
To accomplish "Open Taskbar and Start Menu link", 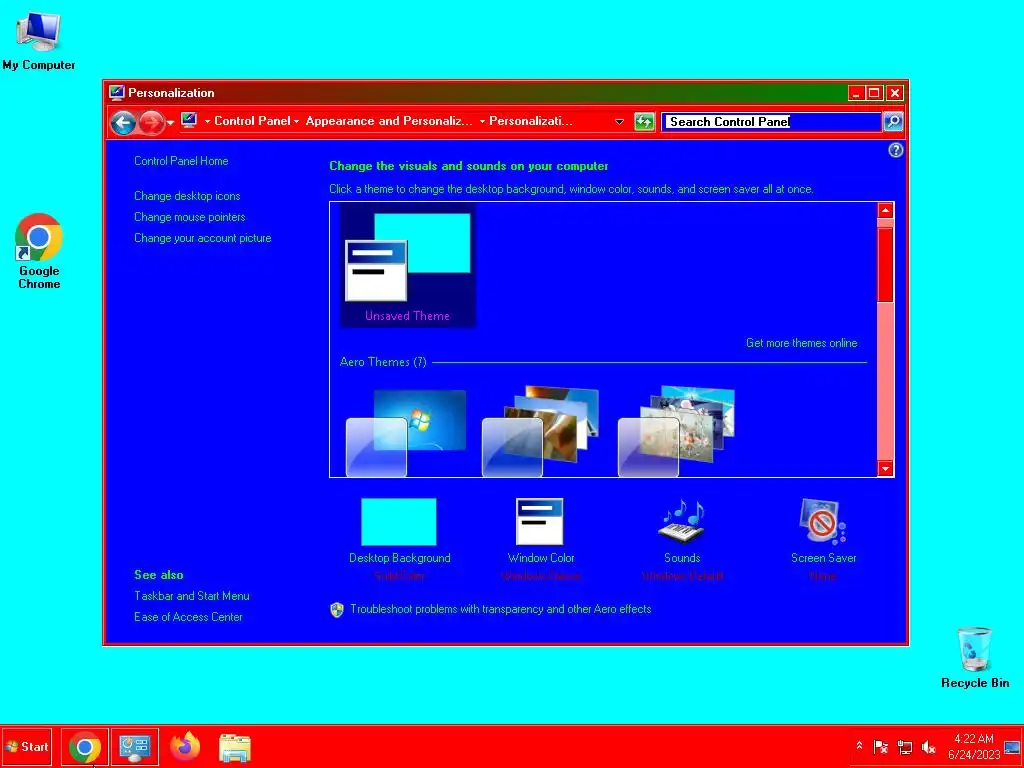I will click(191, 596).
